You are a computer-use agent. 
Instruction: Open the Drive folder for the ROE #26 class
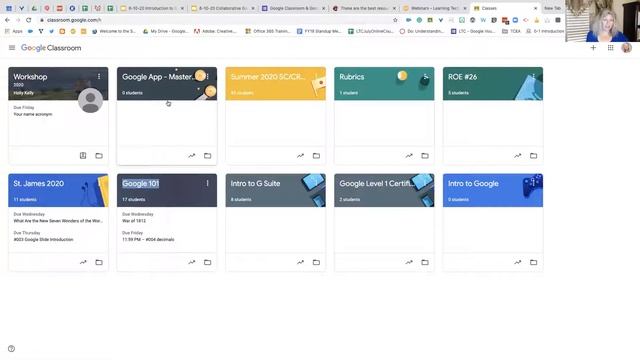point(533,156)
